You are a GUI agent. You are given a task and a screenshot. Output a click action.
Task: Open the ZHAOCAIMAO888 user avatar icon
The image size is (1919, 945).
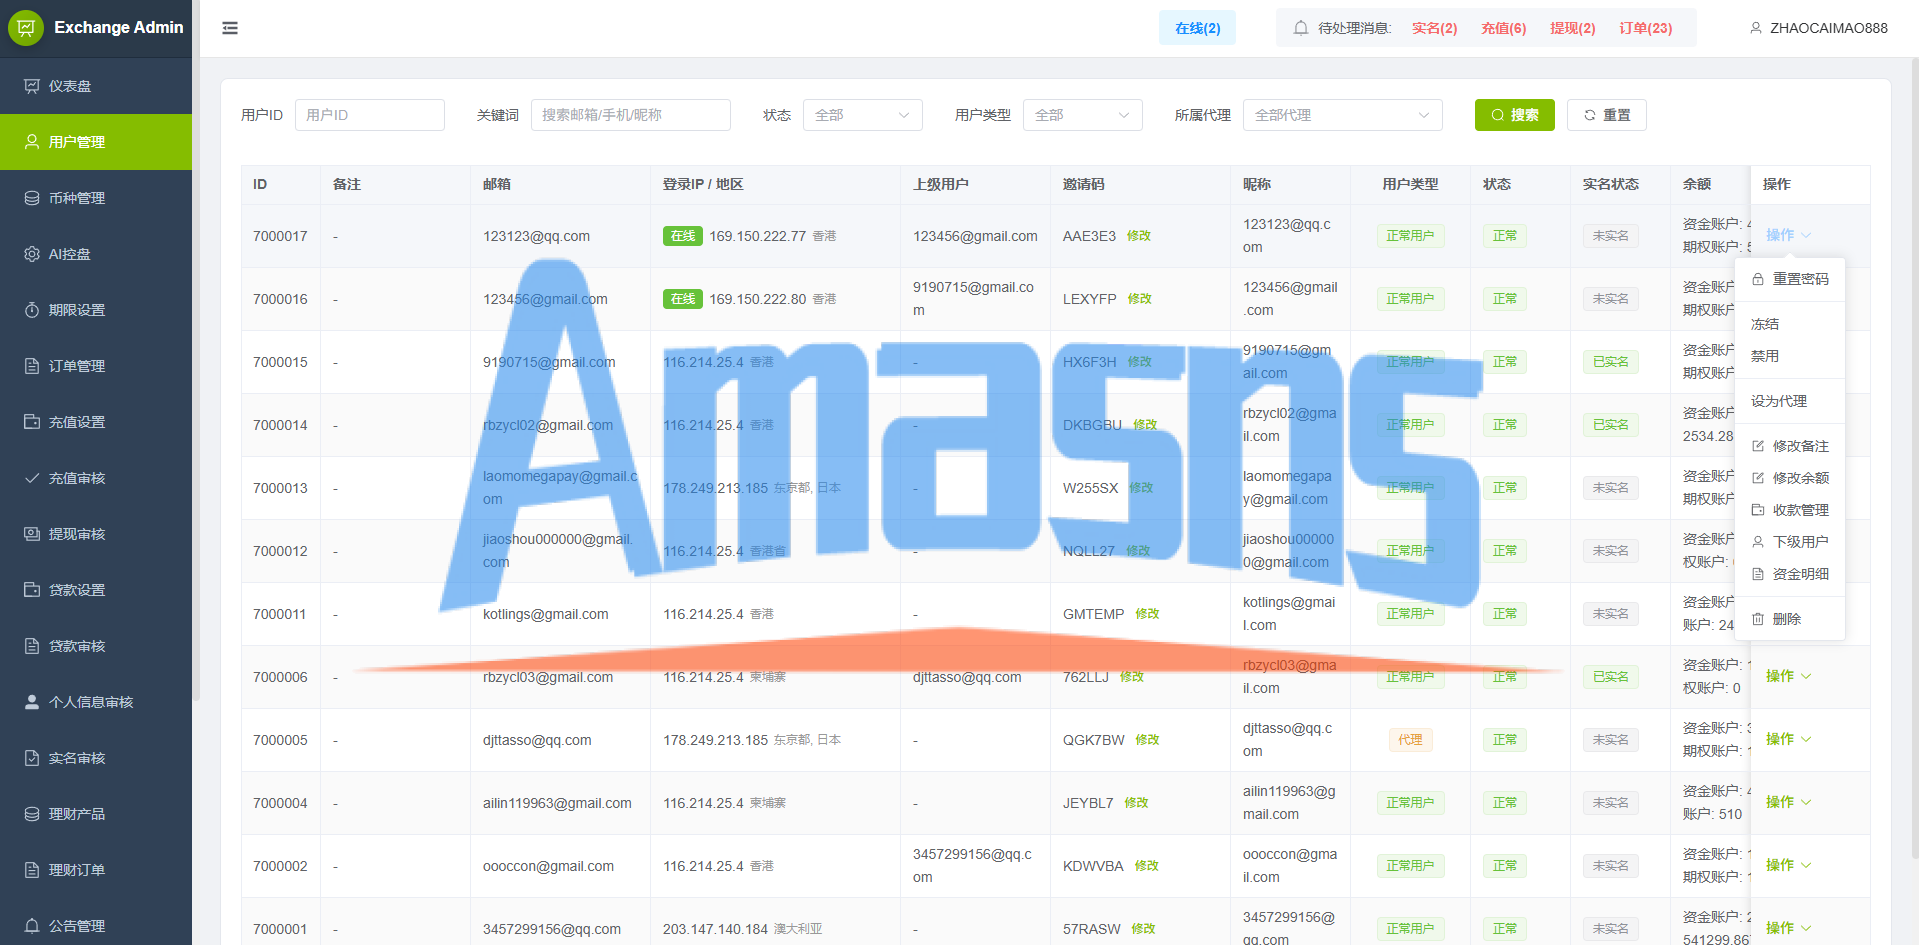pos(1756,28)
